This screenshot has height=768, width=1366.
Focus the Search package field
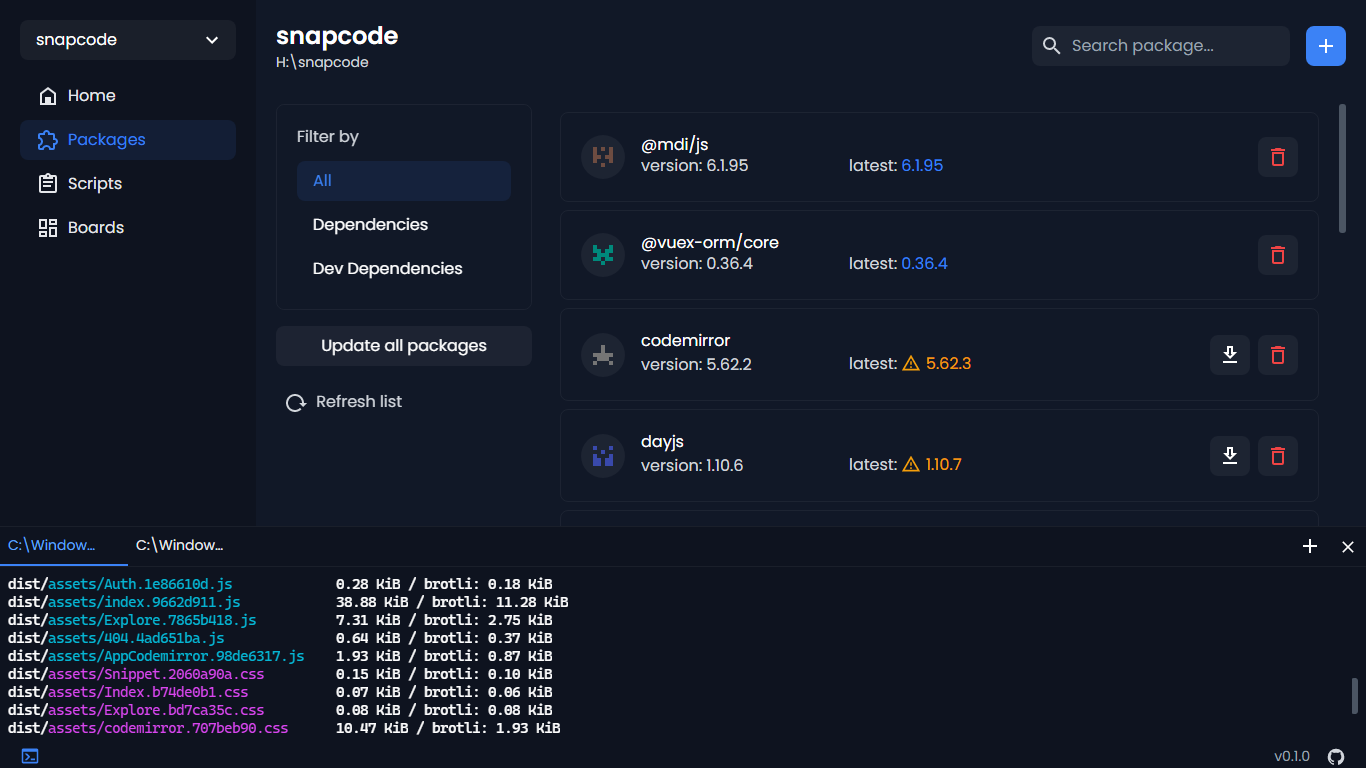[1161, 46]
